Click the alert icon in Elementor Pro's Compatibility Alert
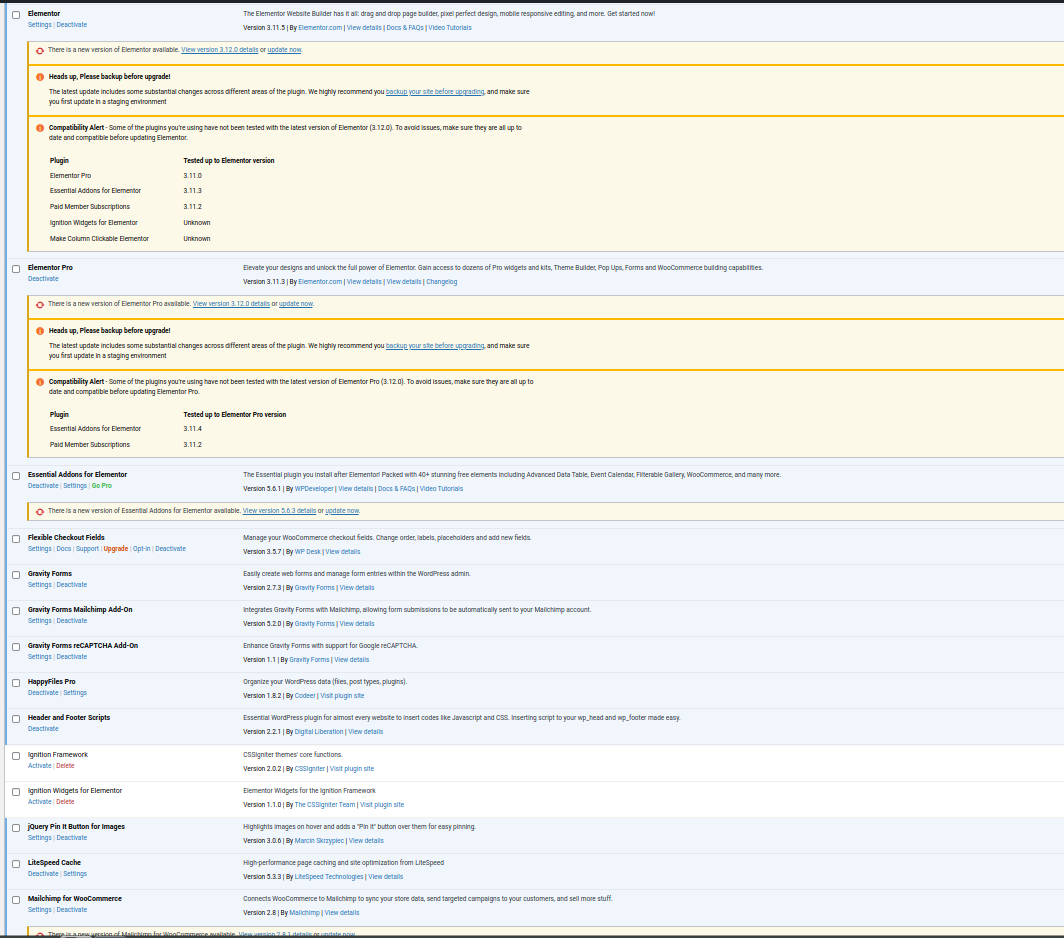This screenshot has height=938, width=1064. pos(40,382)
